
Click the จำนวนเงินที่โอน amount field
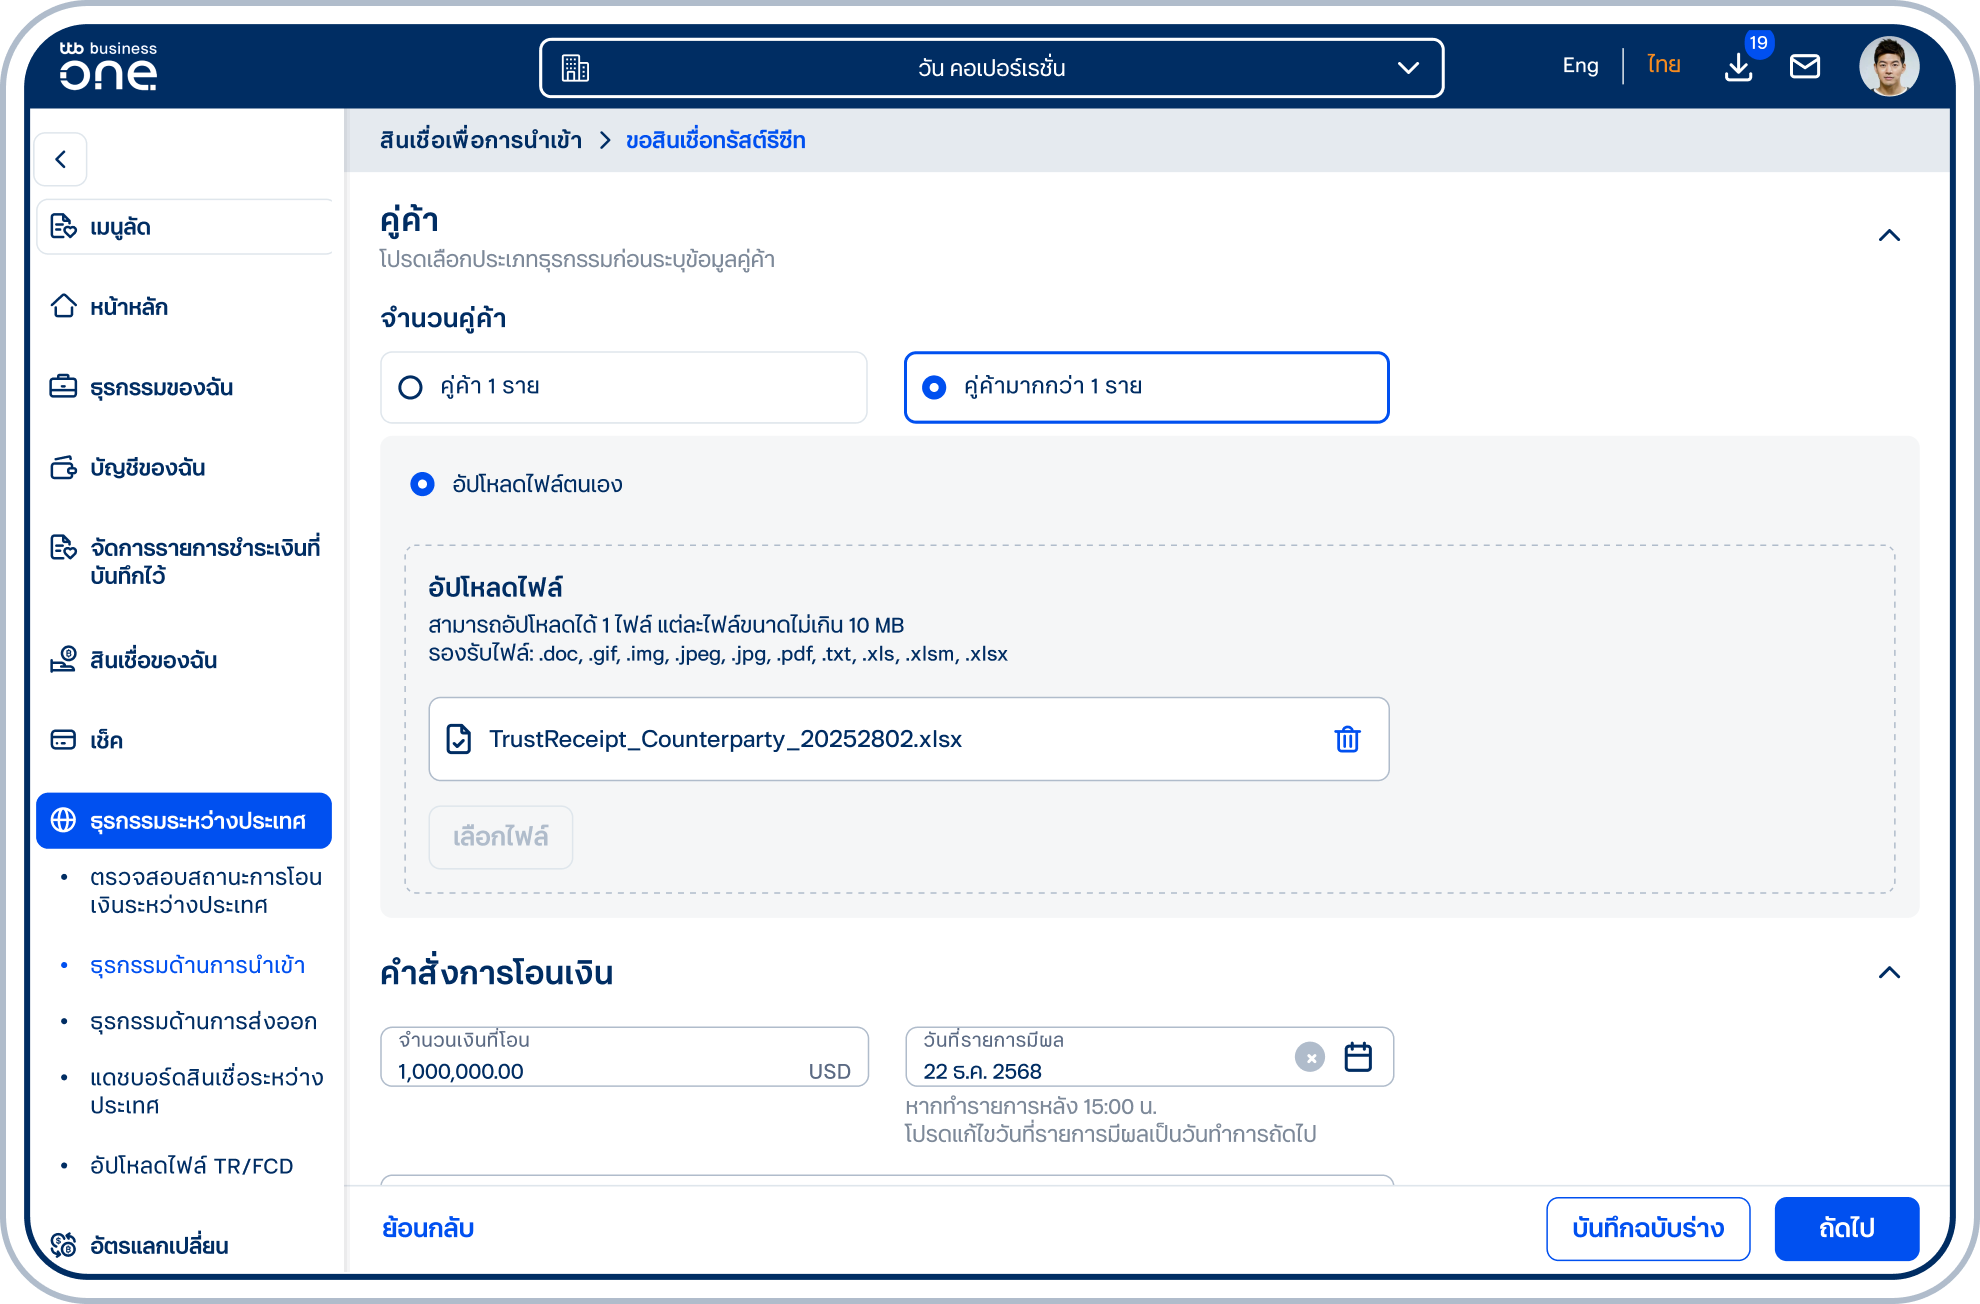624,1057
